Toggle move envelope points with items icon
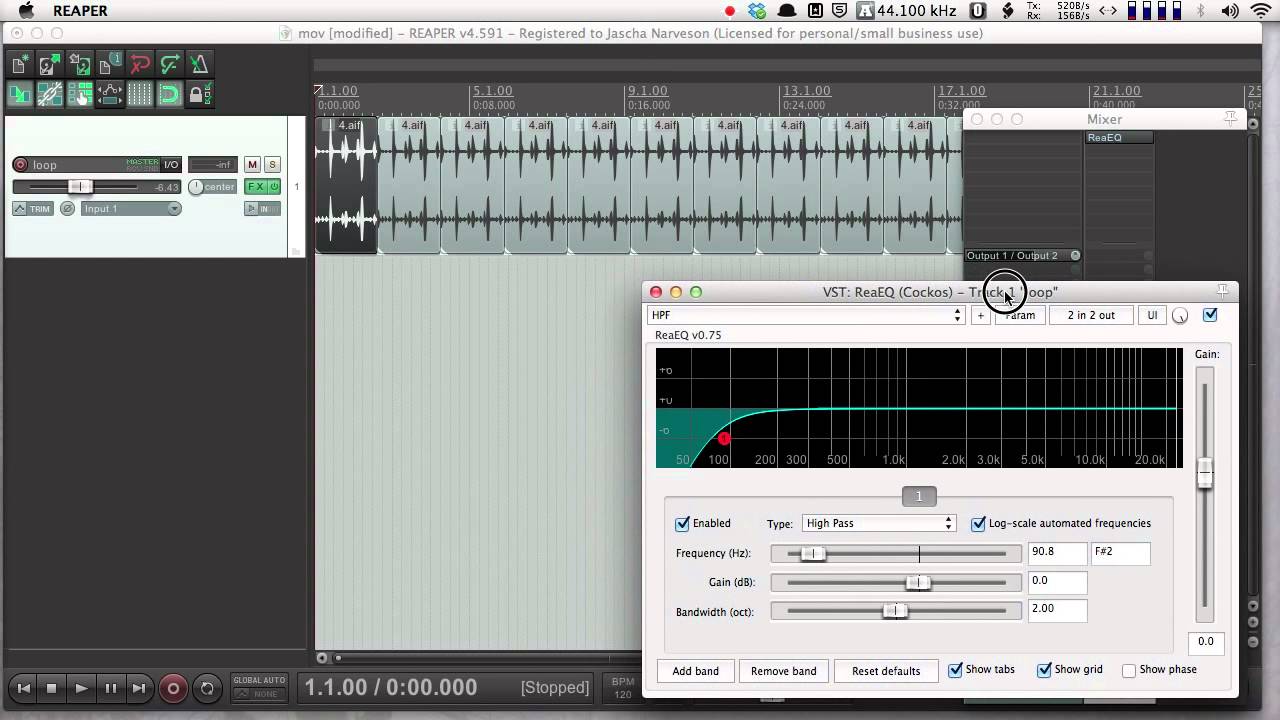Viewport: 1280px width, 720px height. [109, 95]
